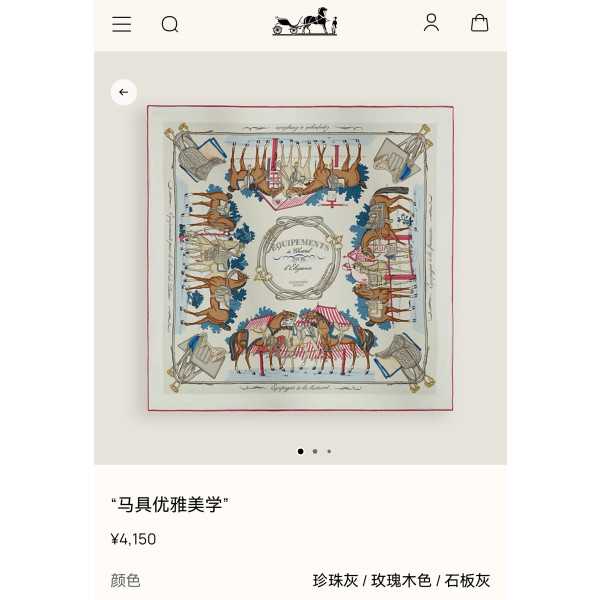This screenshot has height=600, width=600.
Task: Click the saddle drawing in scarf's bottom-right corner
Action: (x=404, y=362)
